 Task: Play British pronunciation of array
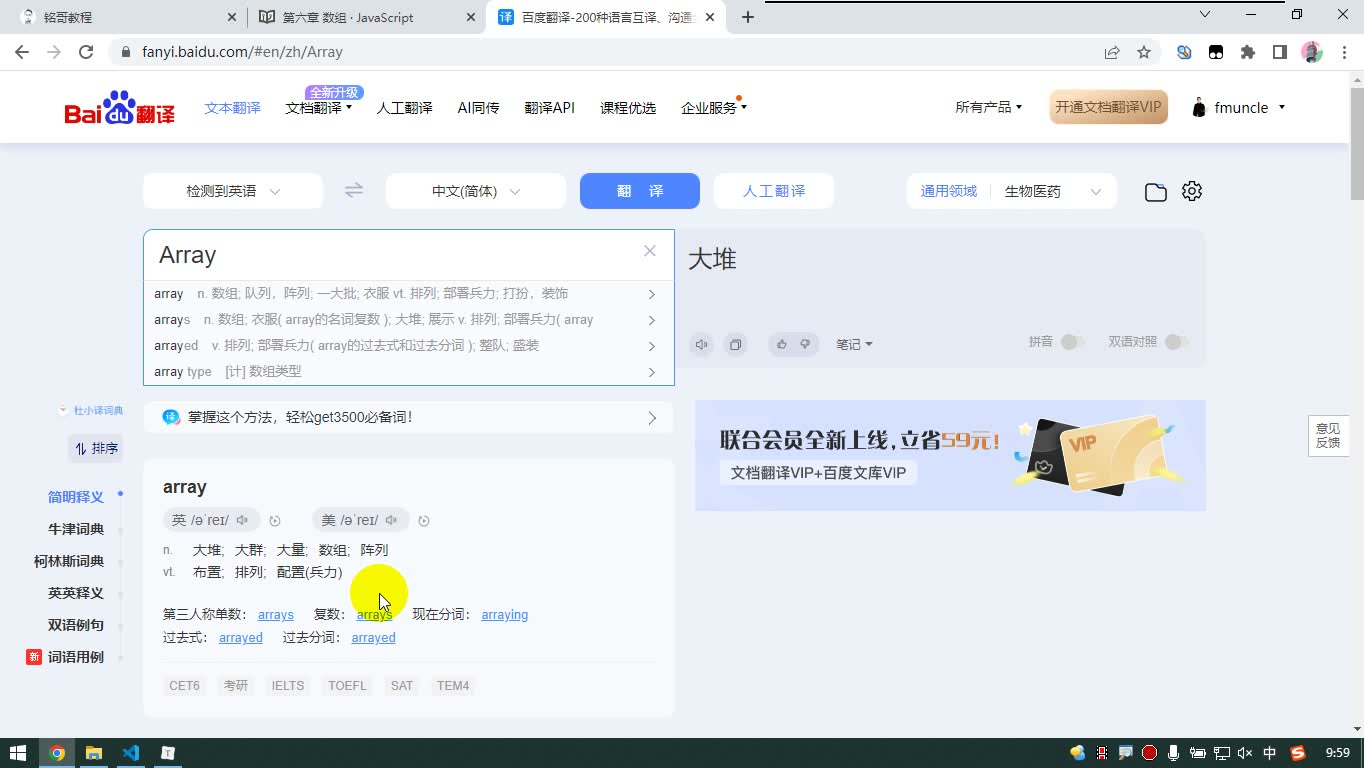pos(242,520)
